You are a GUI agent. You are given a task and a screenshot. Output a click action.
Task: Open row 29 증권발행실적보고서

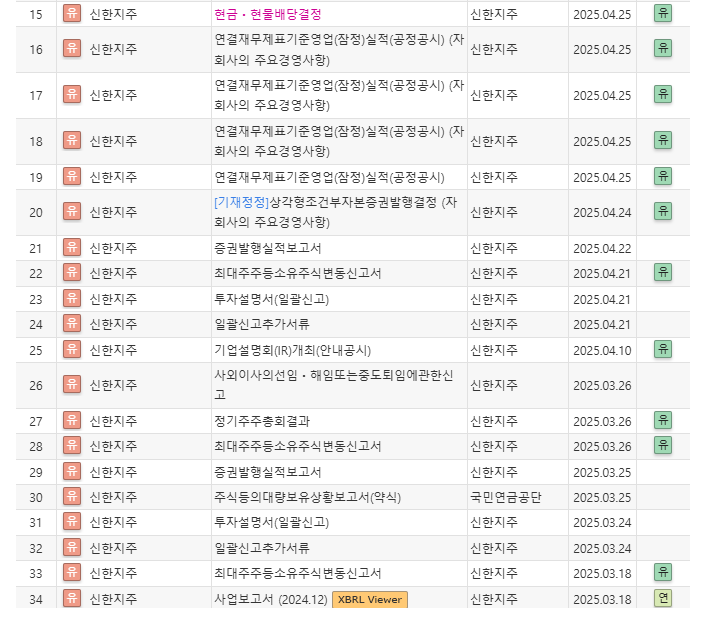268,472
